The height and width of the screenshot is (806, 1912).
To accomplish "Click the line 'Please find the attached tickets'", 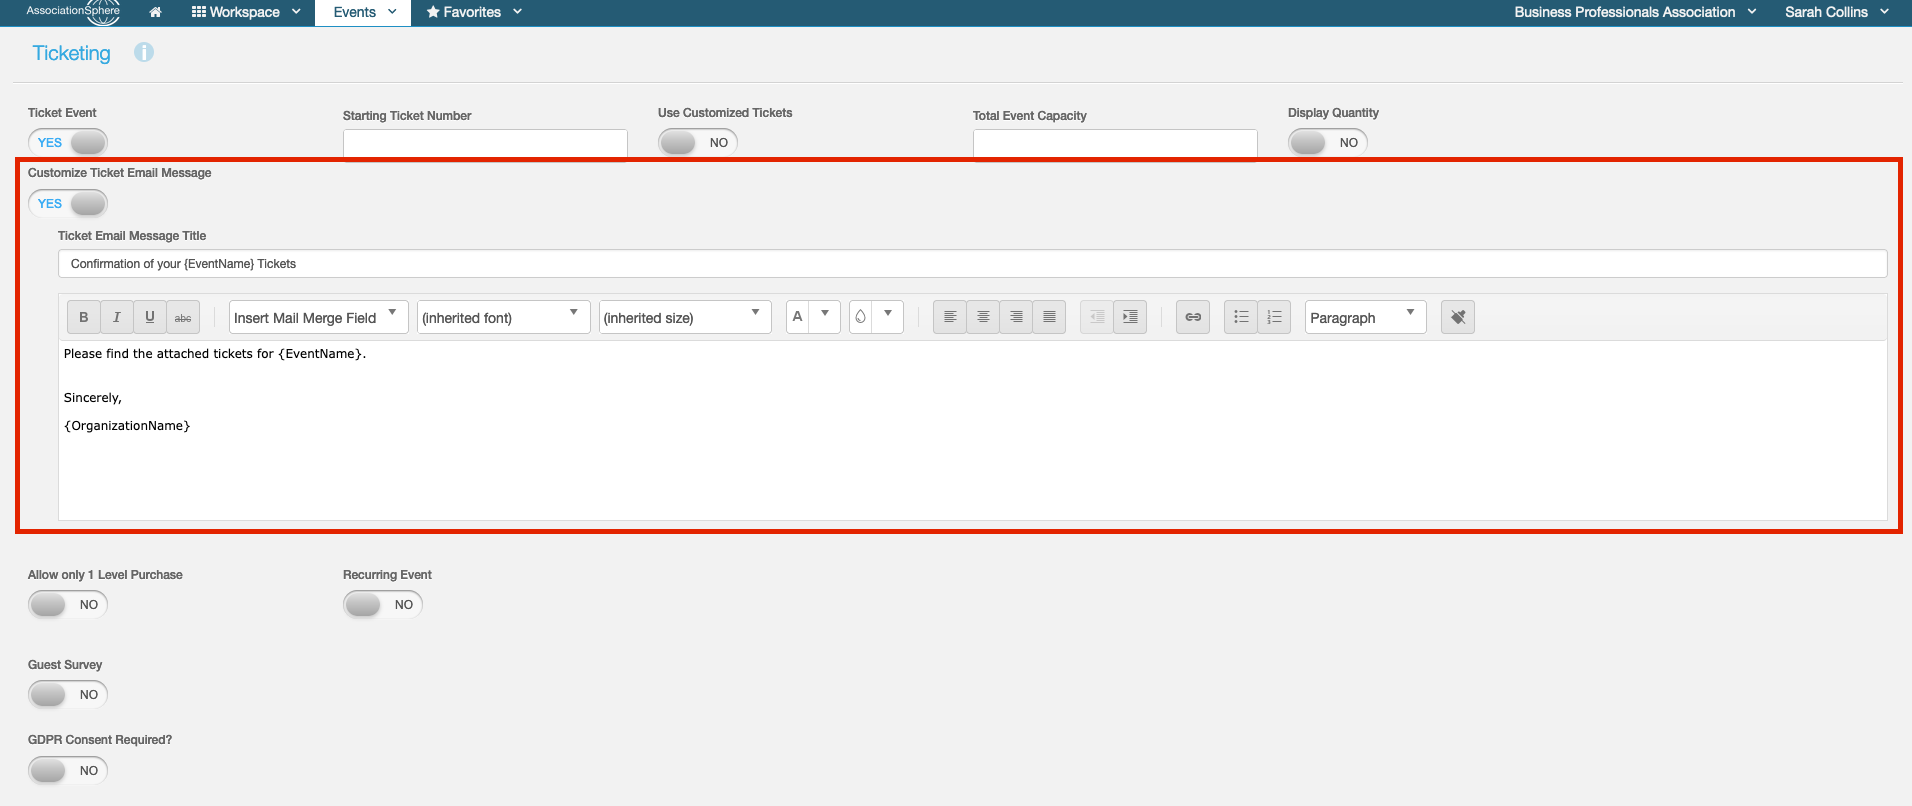I will 215,354.
